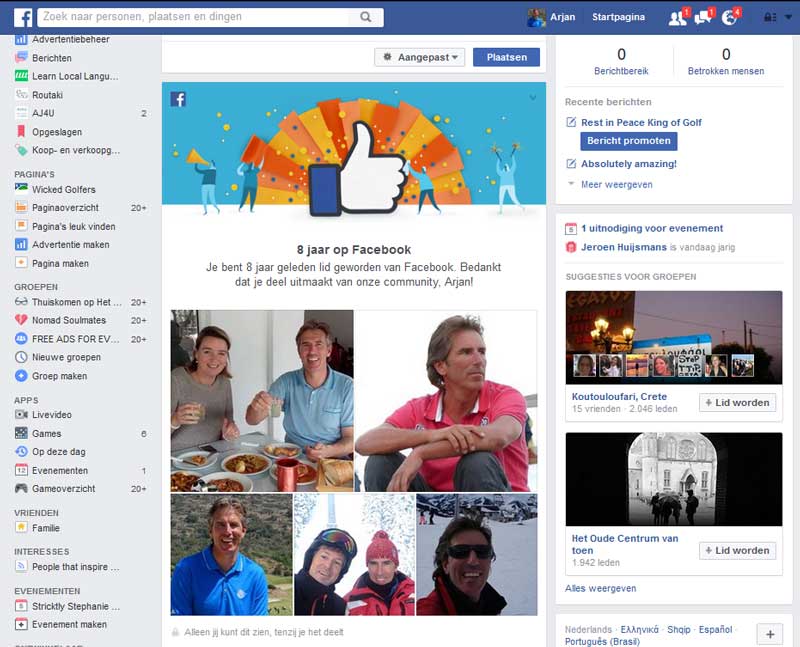Click Pagina's leuk vinden flag icon
Viewport: 800px width, 647px height.
21,226
